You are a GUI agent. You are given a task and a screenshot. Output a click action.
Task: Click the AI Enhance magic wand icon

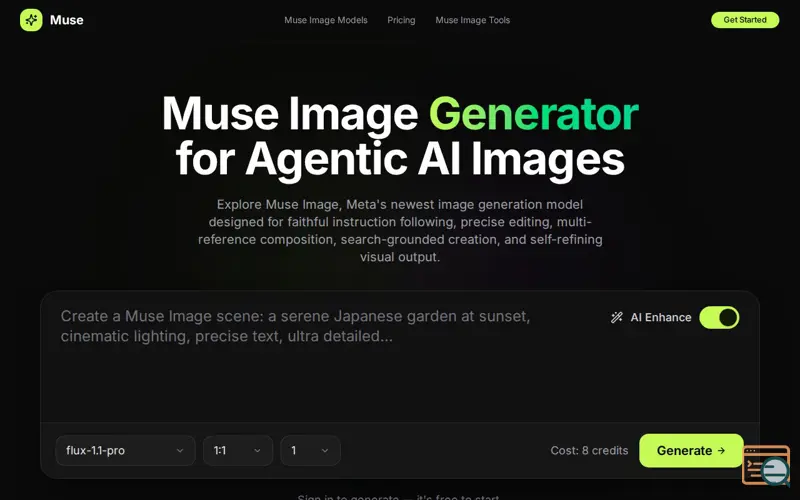point(616,317)
